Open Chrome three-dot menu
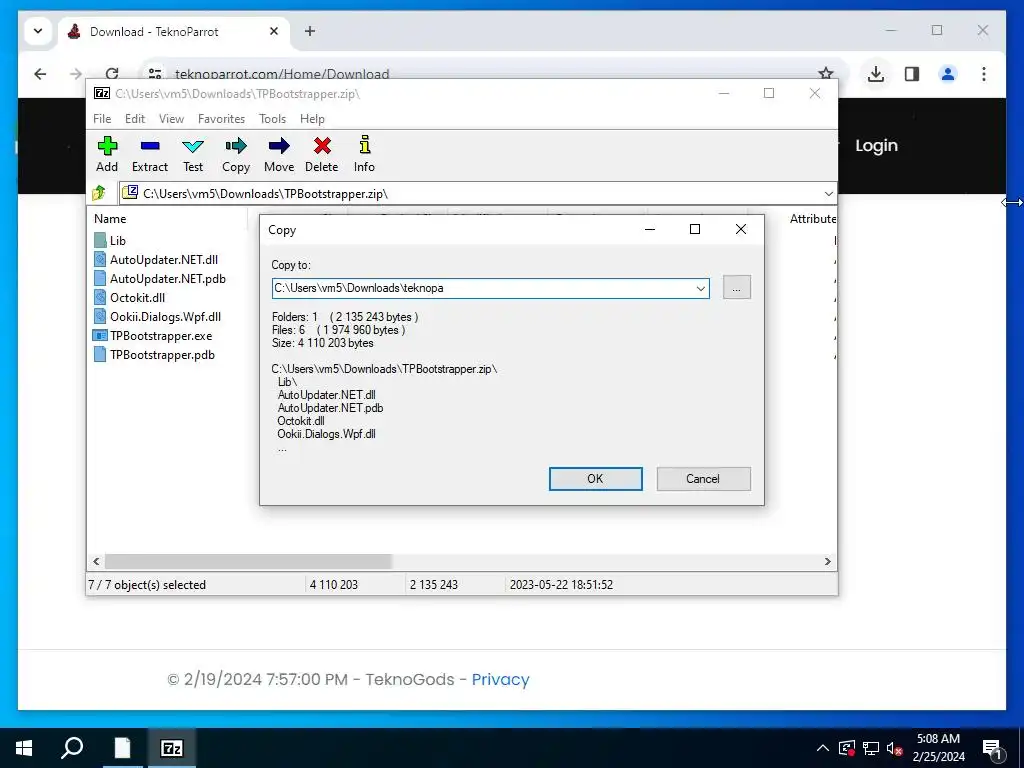 tap(984, 74)
